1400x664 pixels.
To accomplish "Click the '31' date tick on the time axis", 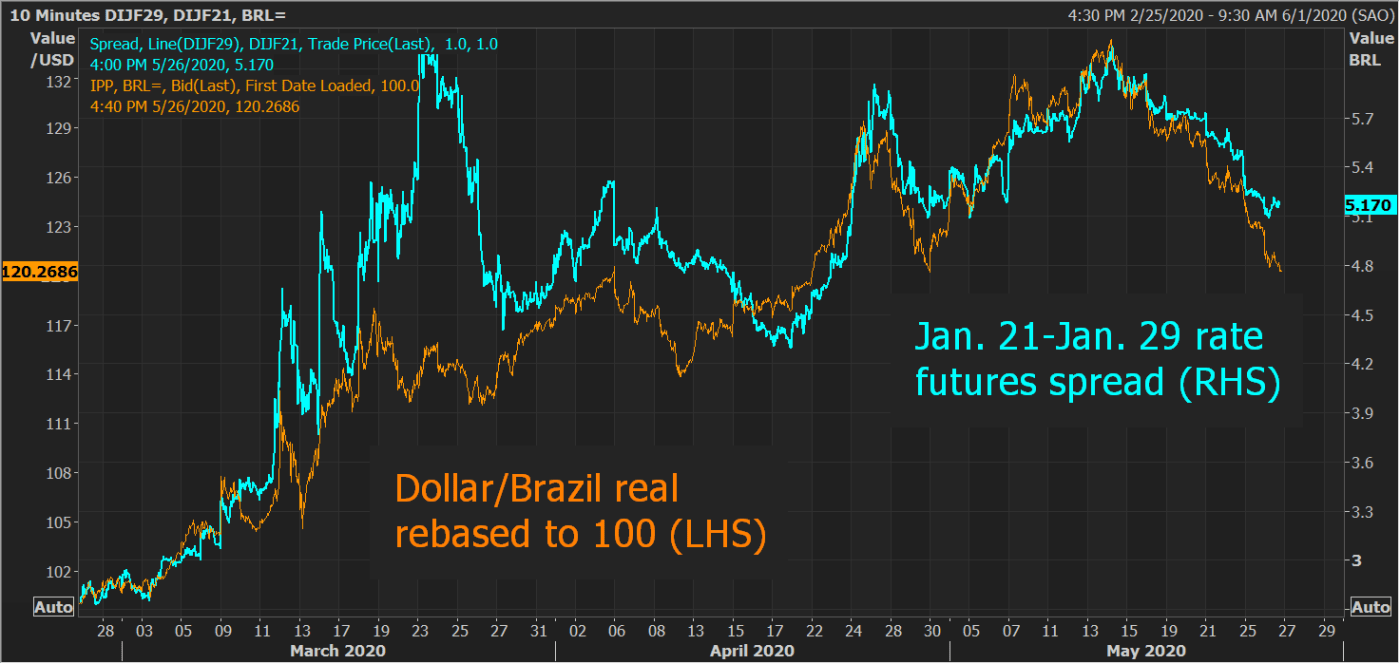I will pos(537,632).
